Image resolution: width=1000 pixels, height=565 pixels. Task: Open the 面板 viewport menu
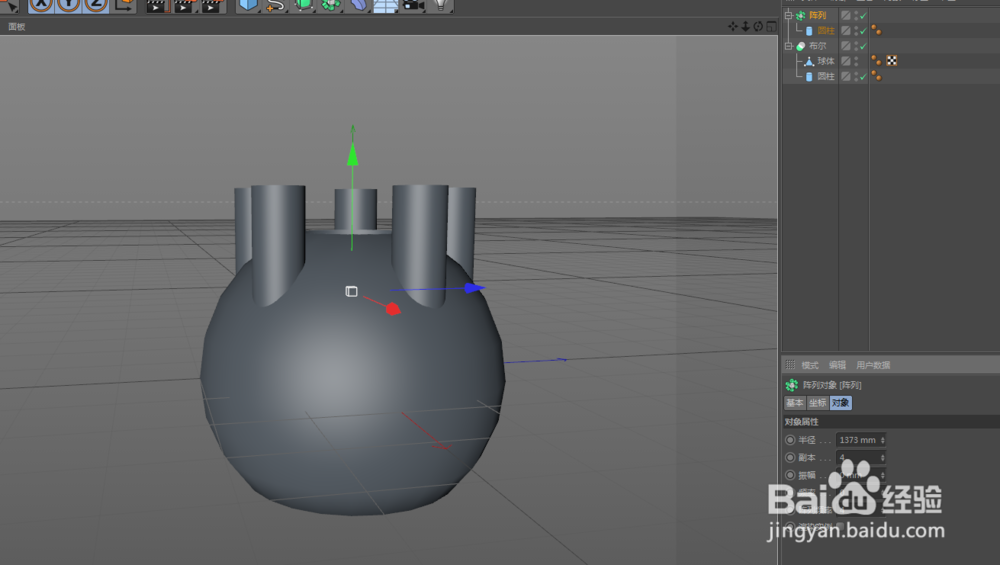[17, 27]
